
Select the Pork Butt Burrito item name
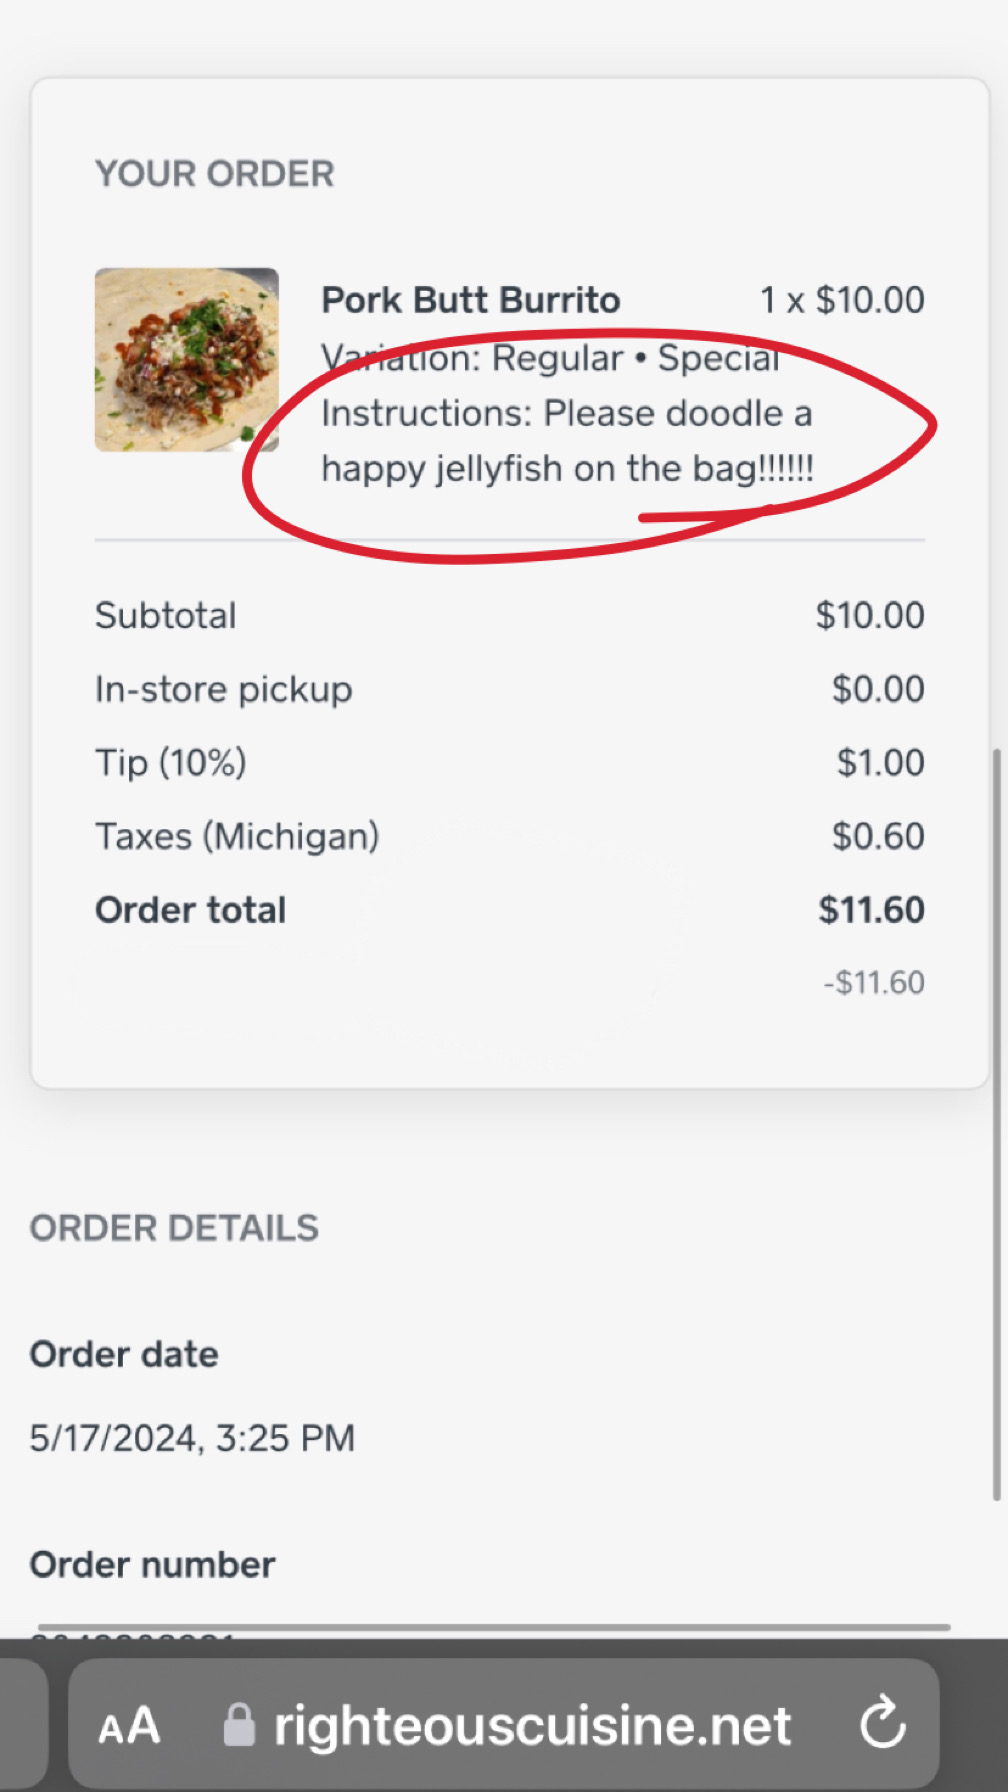[470, 300]
